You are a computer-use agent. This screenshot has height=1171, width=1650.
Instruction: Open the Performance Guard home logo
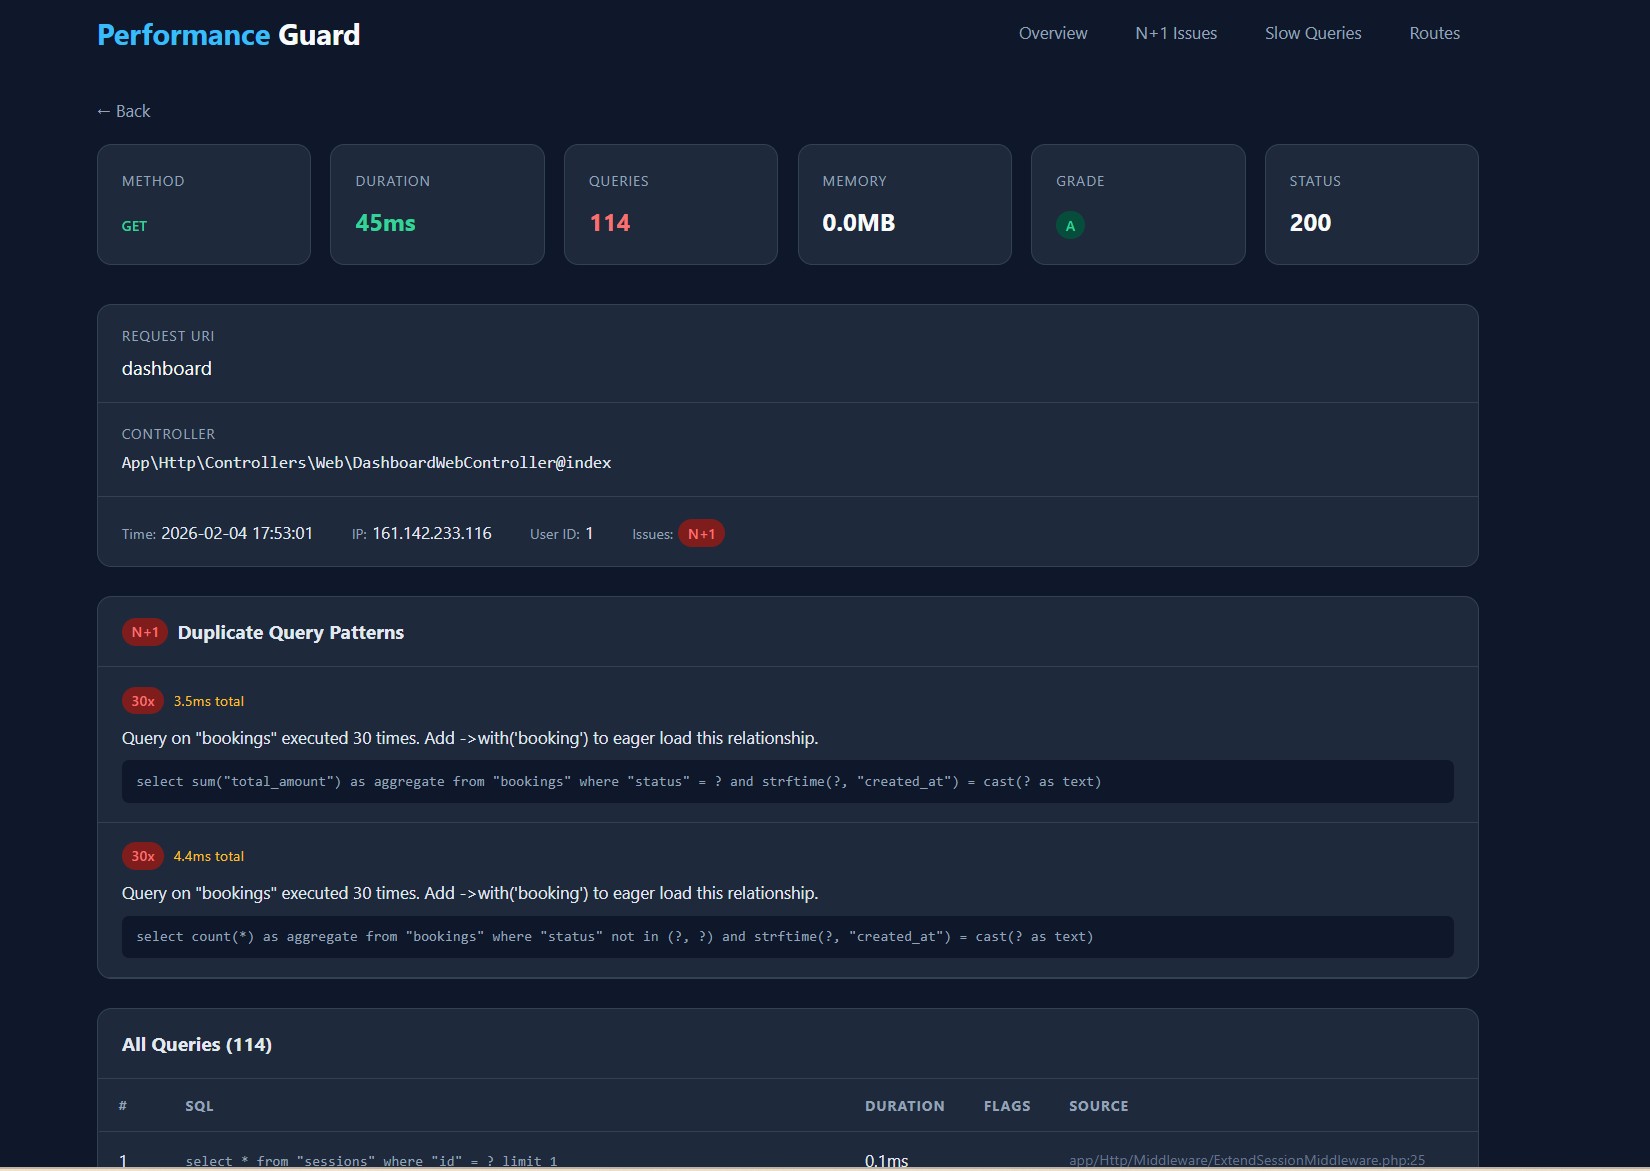[x=228, y=34]
